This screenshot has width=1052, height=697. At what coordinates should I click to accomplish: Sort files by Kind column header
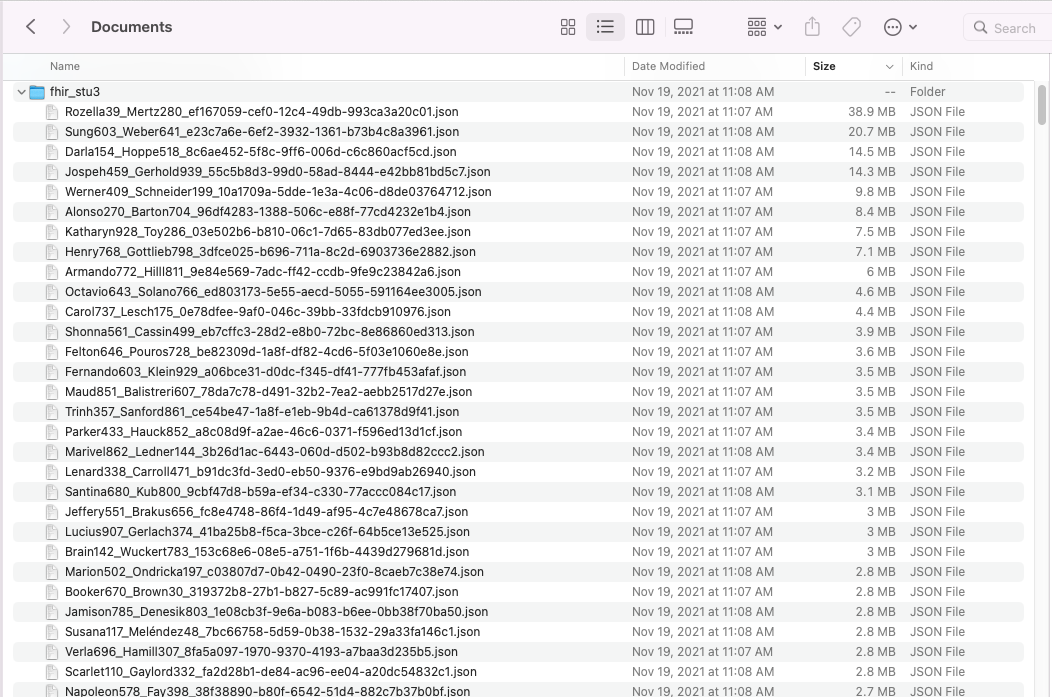click(921, 66)
